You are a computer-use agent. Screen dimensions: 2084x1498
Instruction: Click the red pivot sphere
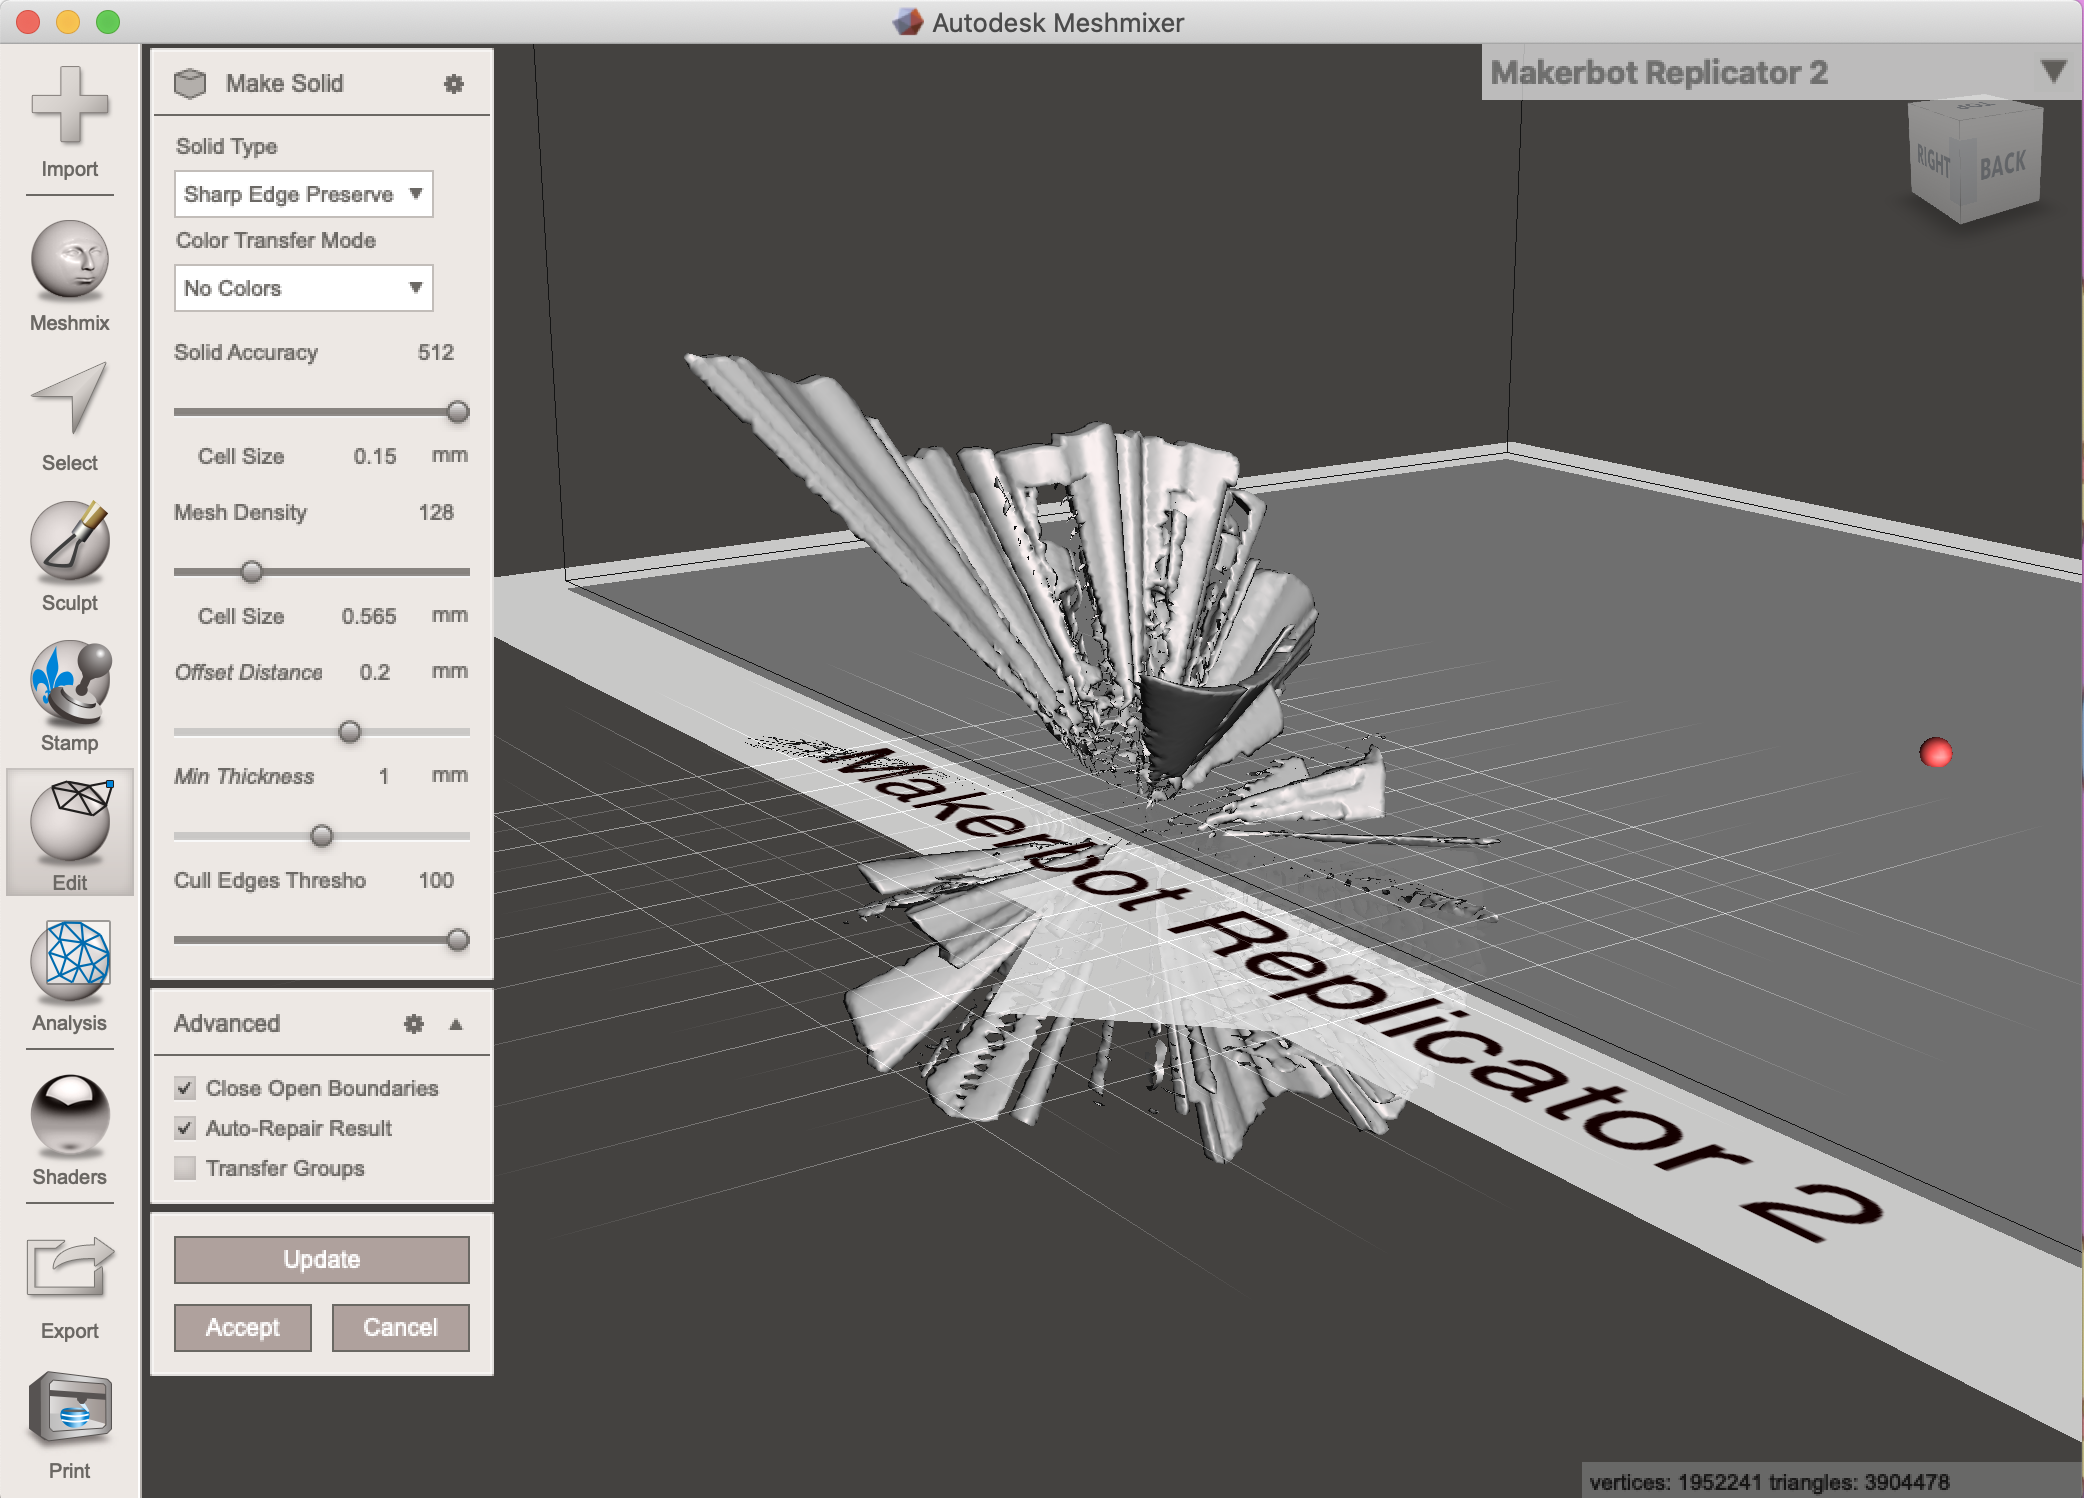coord(1936,753)
